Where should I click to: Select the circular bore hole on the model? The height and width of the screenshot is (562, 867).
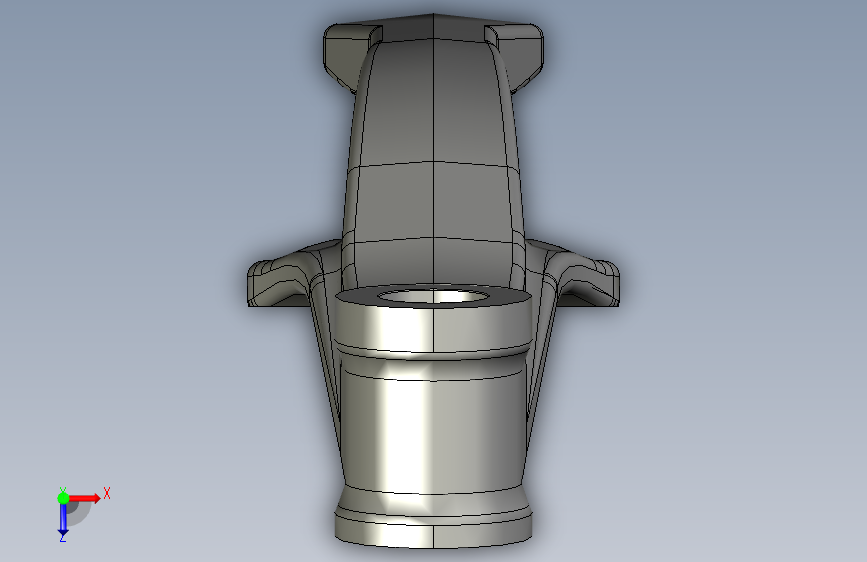click(433, 297)
